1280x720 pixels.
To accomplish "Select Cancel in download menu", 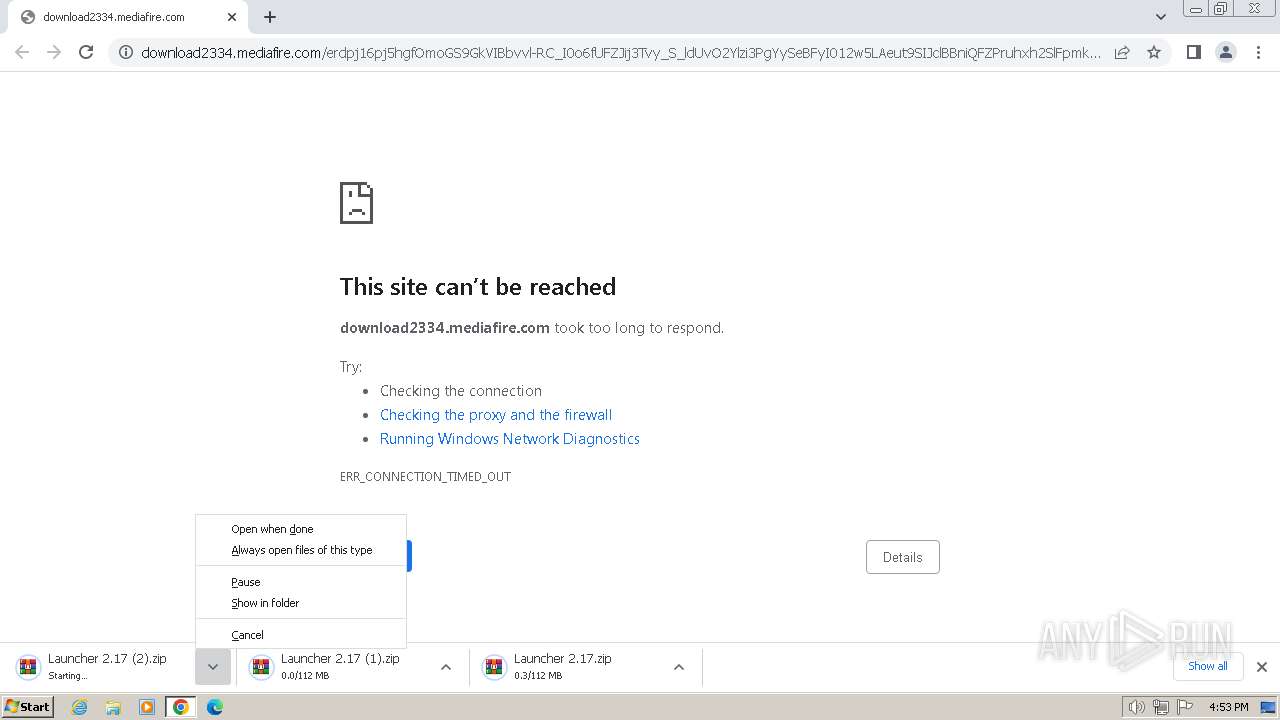I will [301, 635].
